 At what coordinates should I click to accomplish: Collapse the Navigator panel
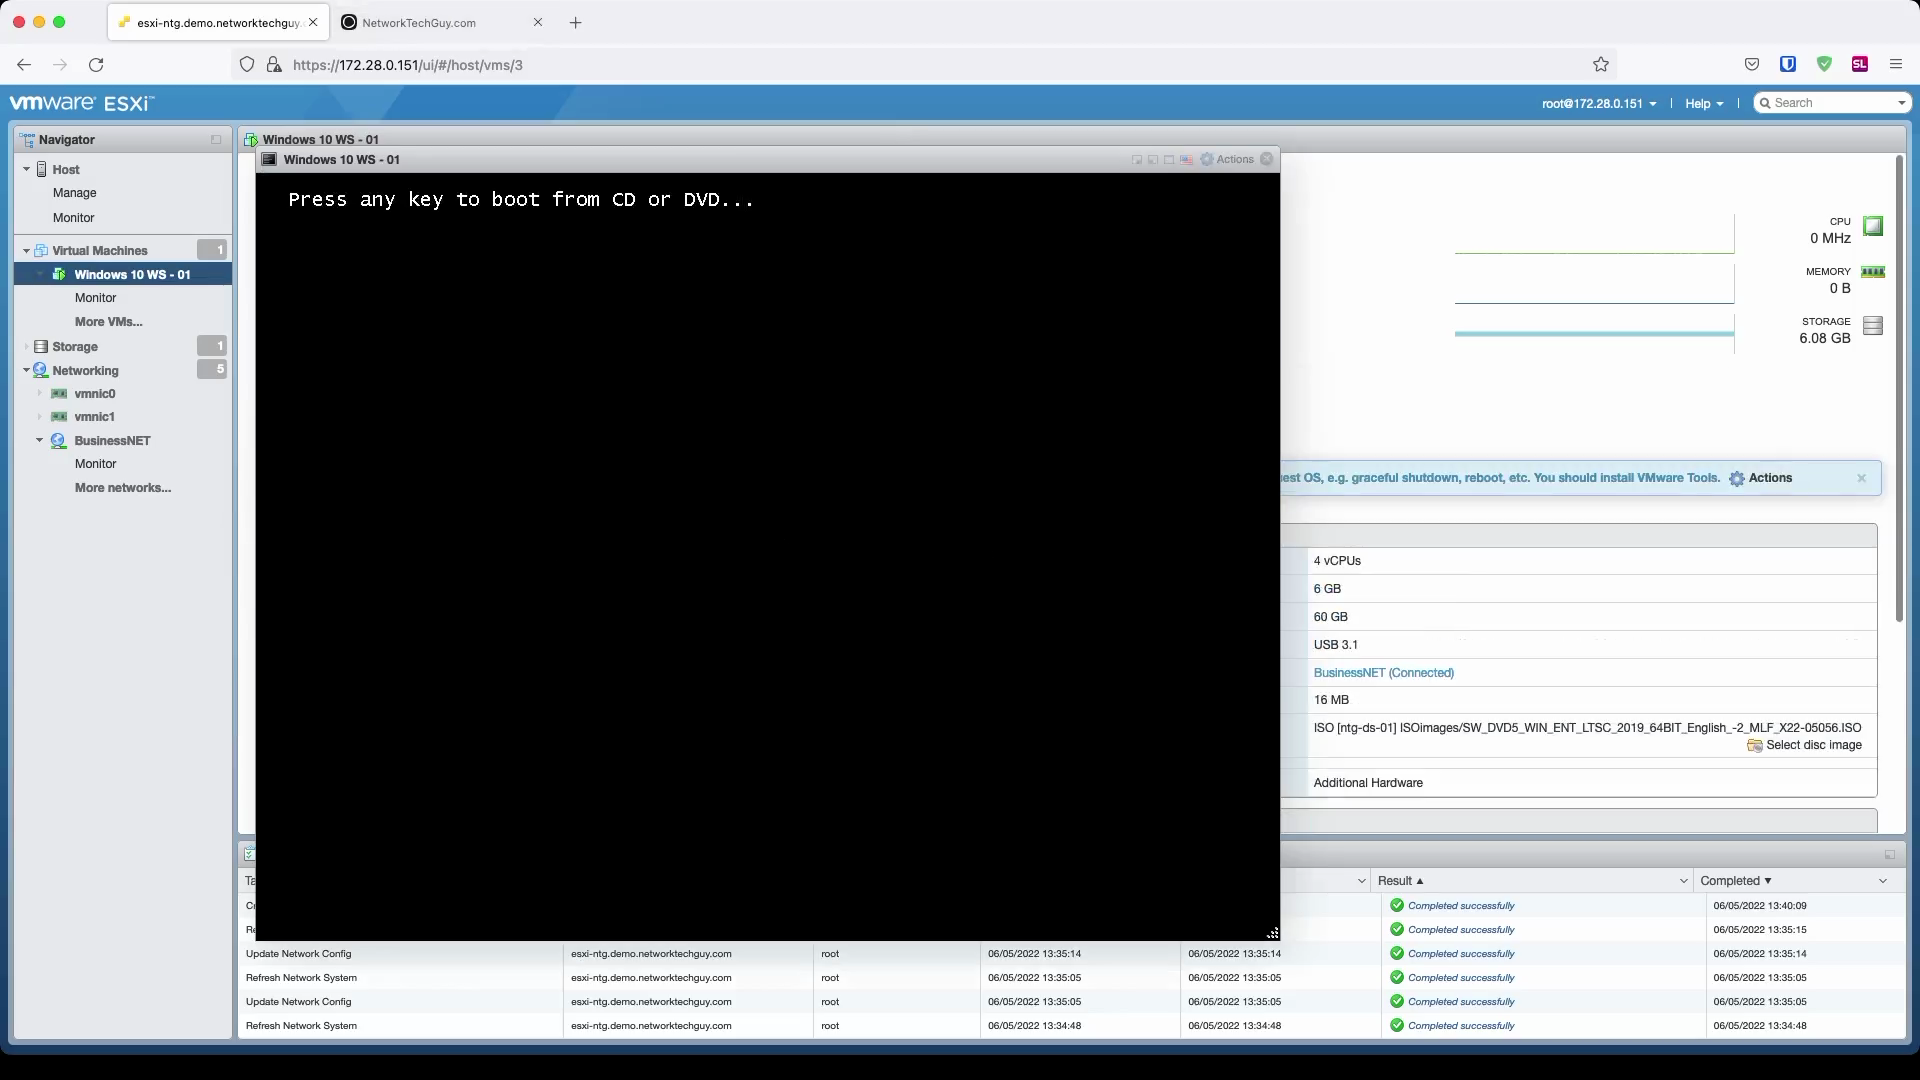pyautogui.click(x=216, y=140)
